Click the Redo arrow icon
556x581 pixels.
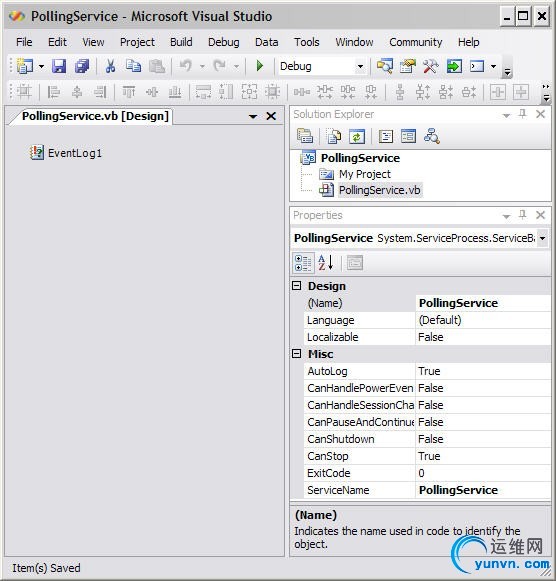(220, 66)
